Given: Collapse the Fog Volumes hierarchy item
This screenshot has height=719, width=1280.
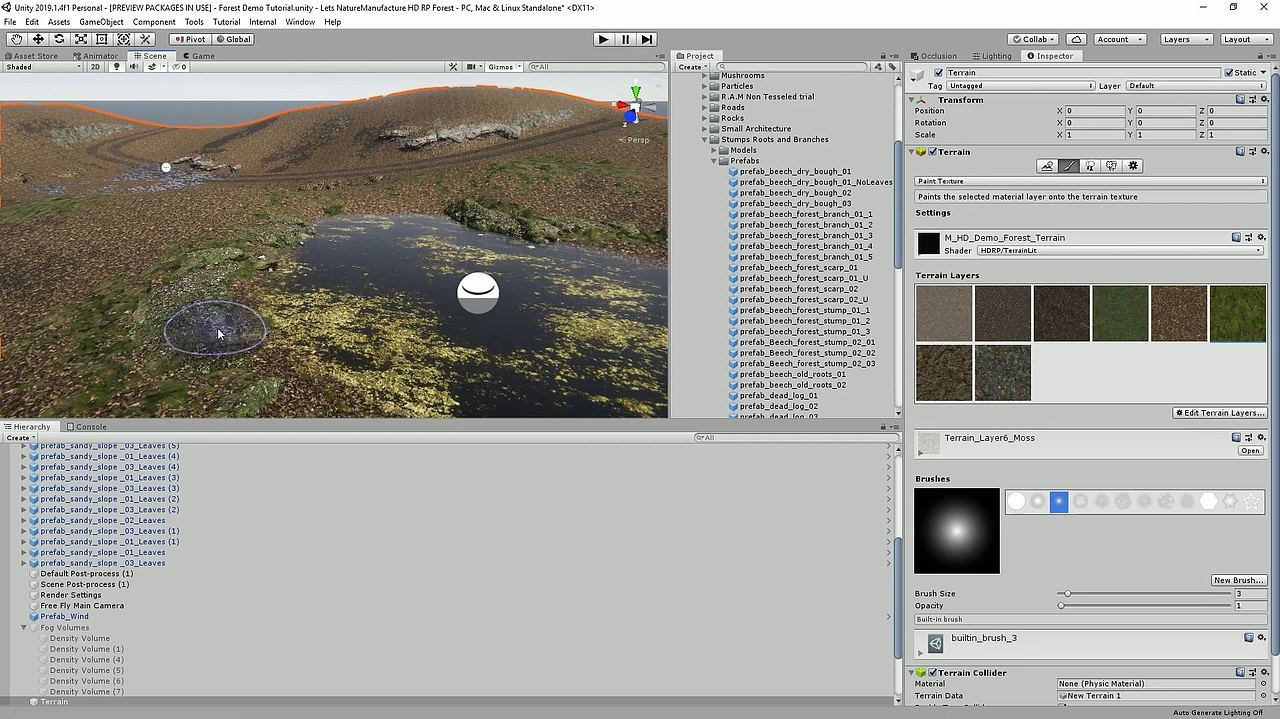Looking at the screenshot, I should pyautogui.click(x=24, y=628).
